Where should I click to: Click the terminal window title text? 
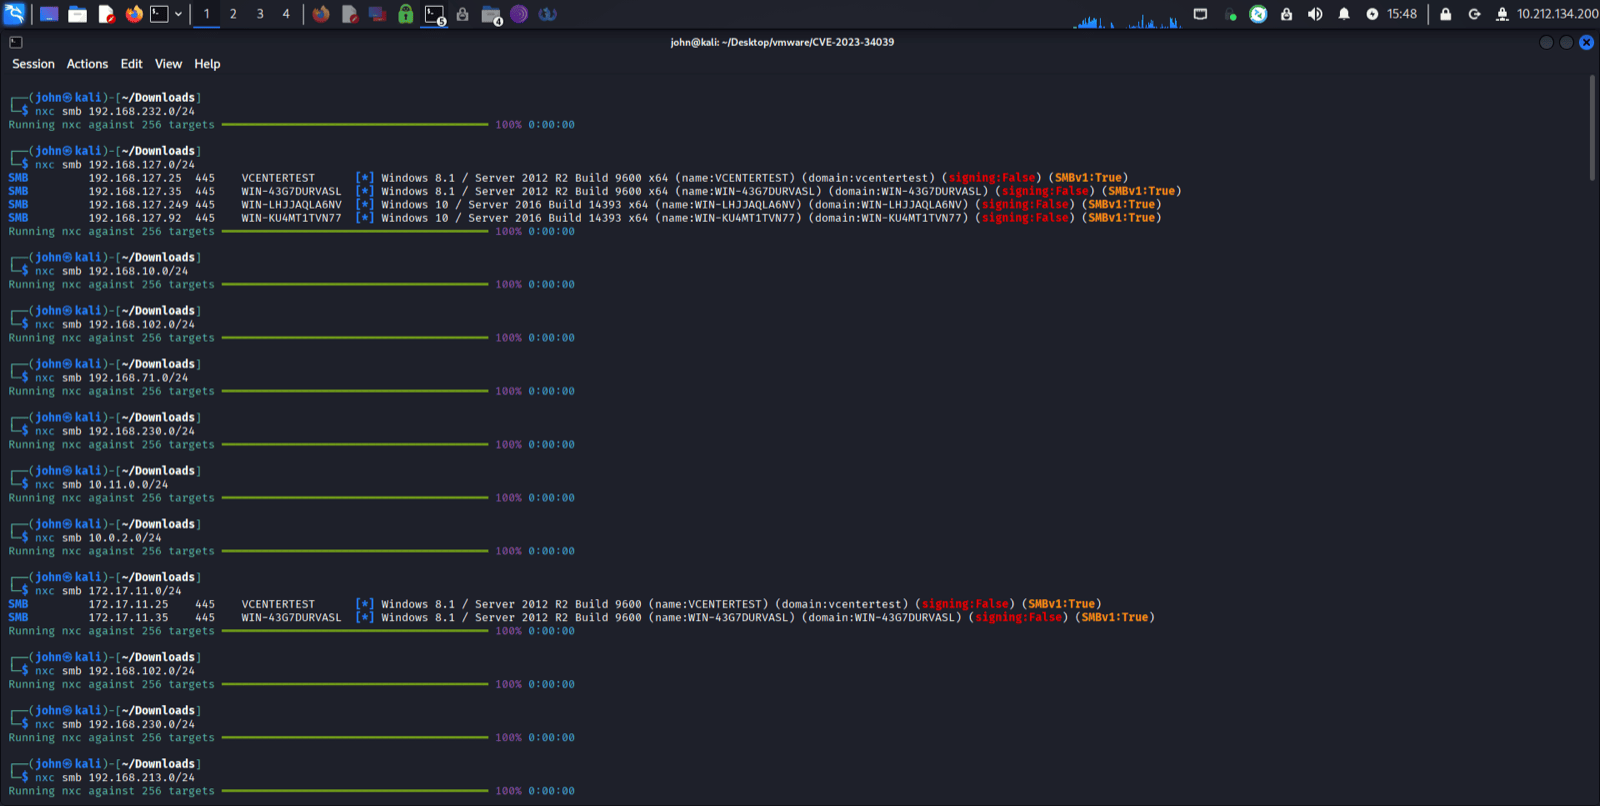pos(782,42)
